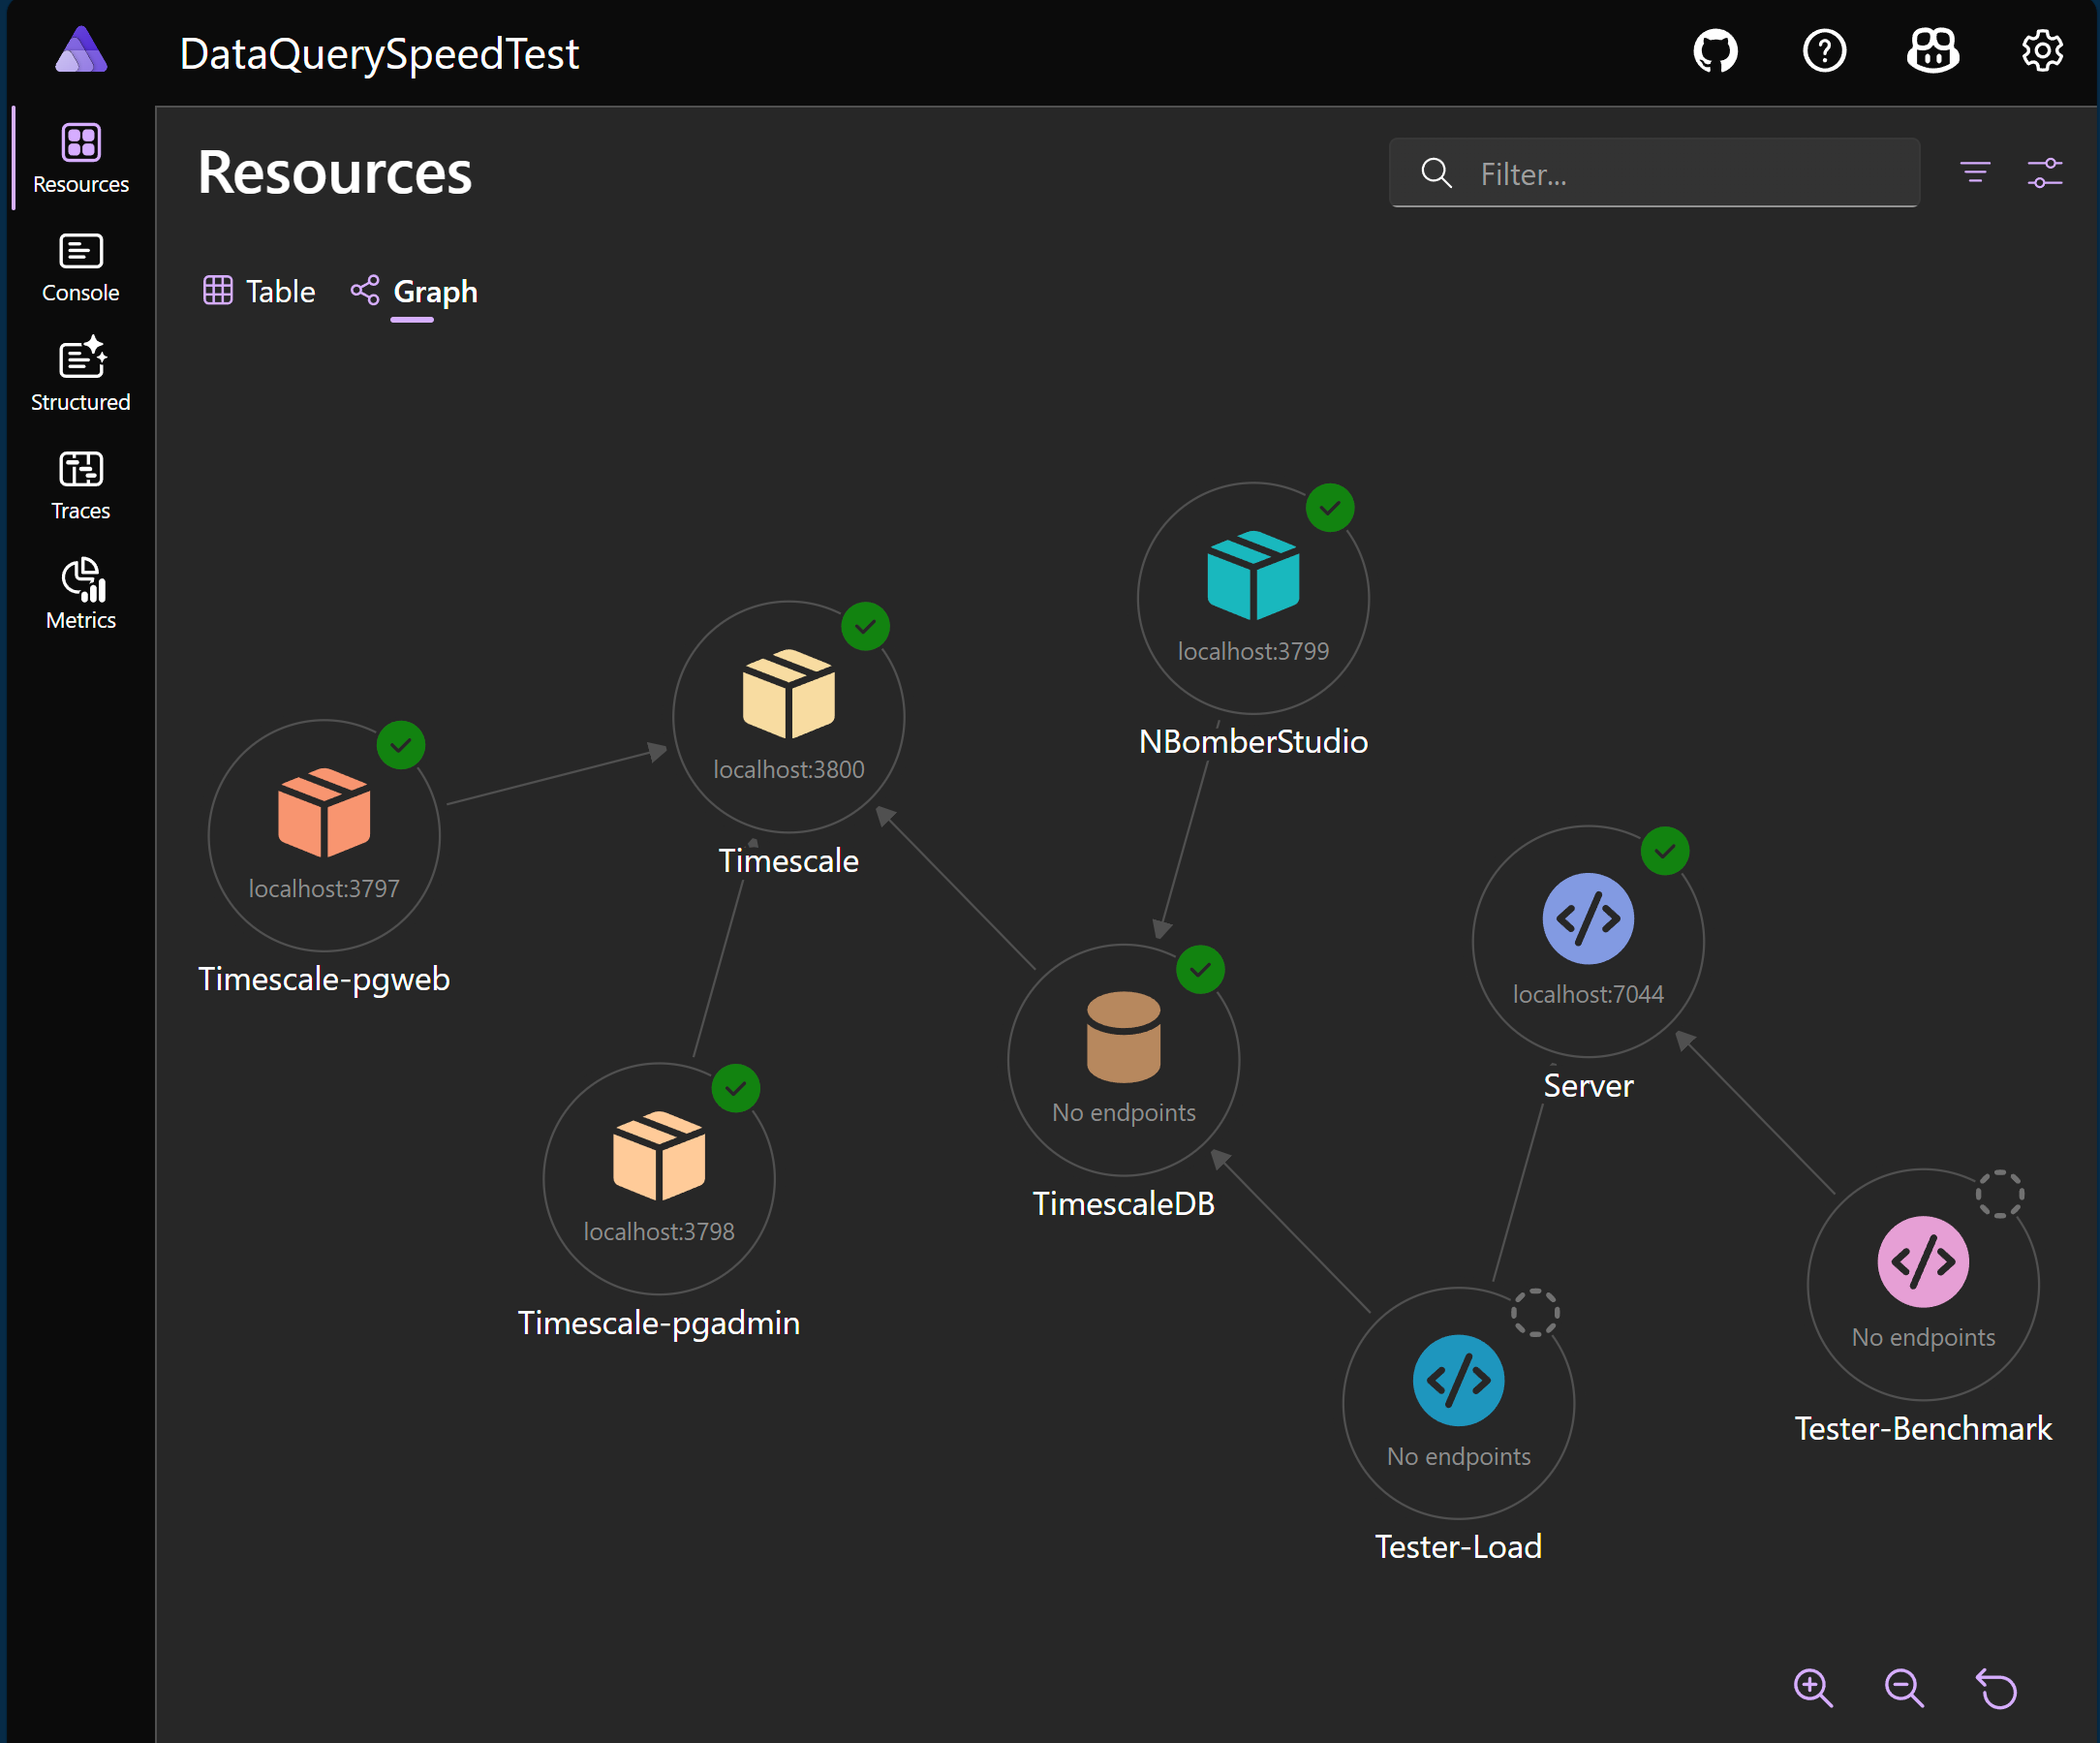Click the Filter search field
The image size is (2100, 1743).
(1654, 173)
